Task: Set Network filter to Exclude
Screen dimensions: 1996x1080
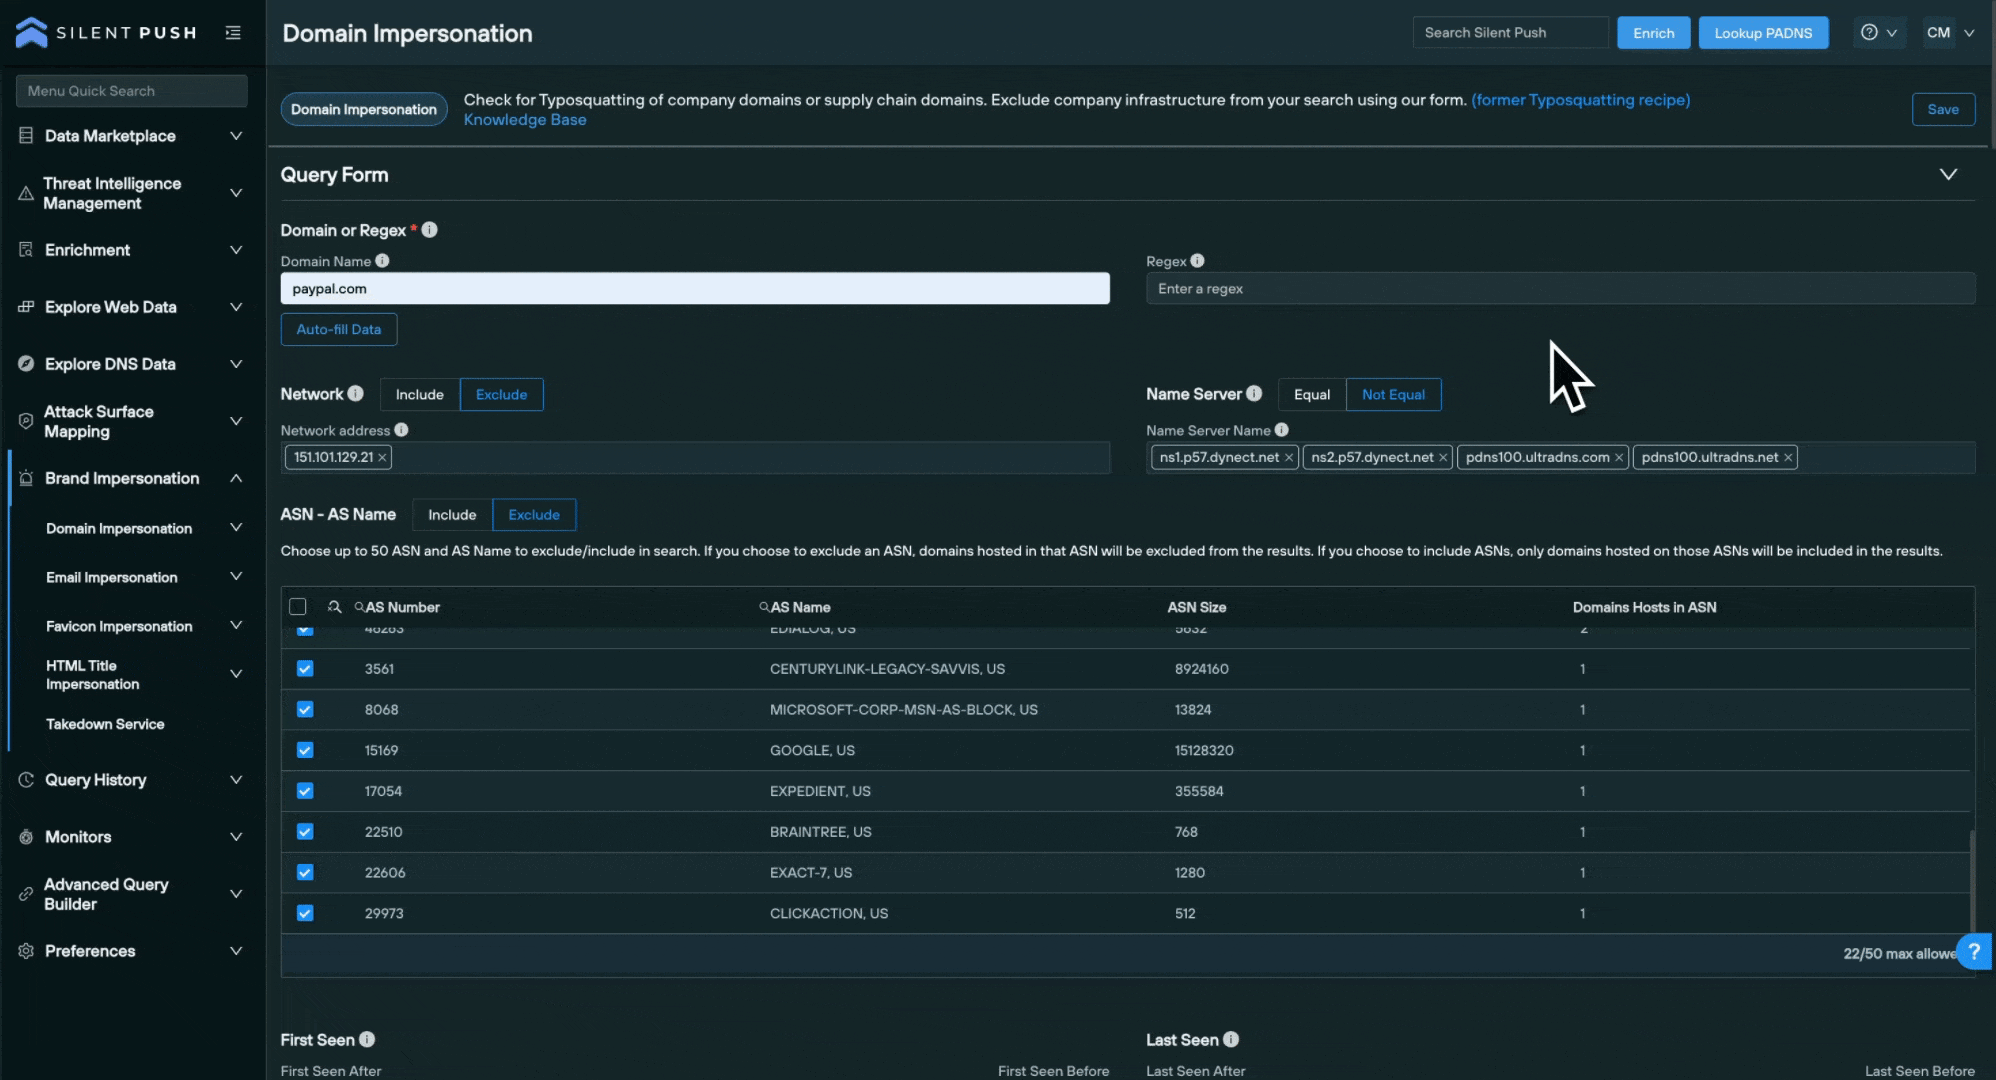Action: tap(501, 394)
